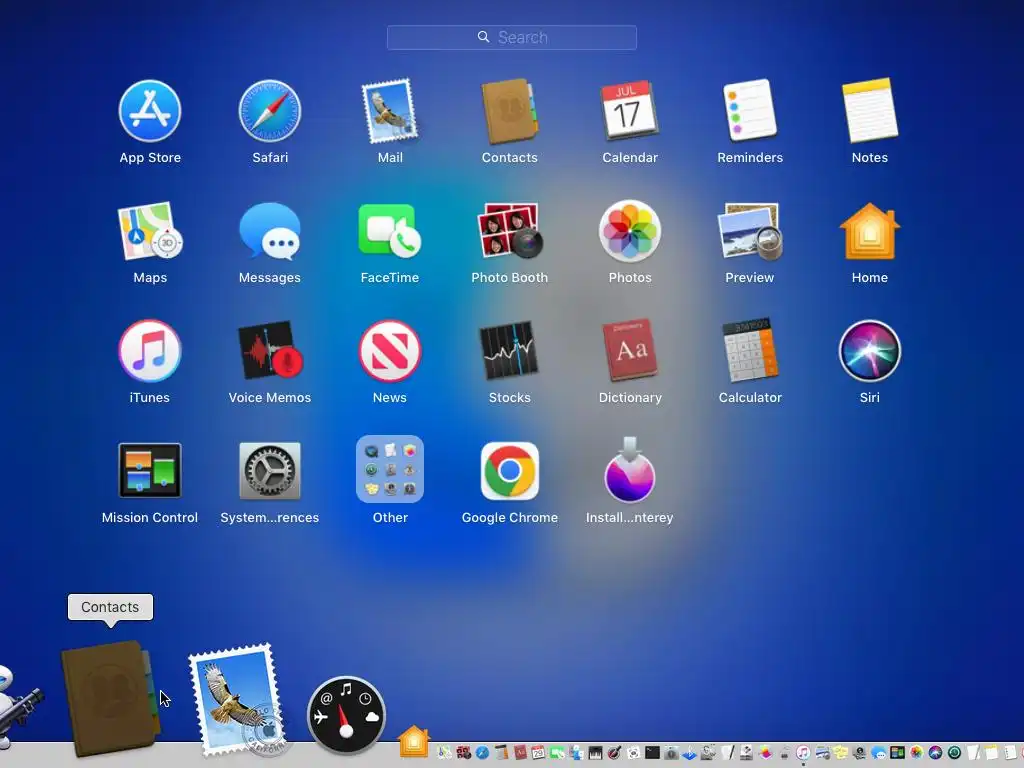Open the piano keyboard icon in the Dock
This screenshot has height=768, width=1024.
tap(595, 753)
